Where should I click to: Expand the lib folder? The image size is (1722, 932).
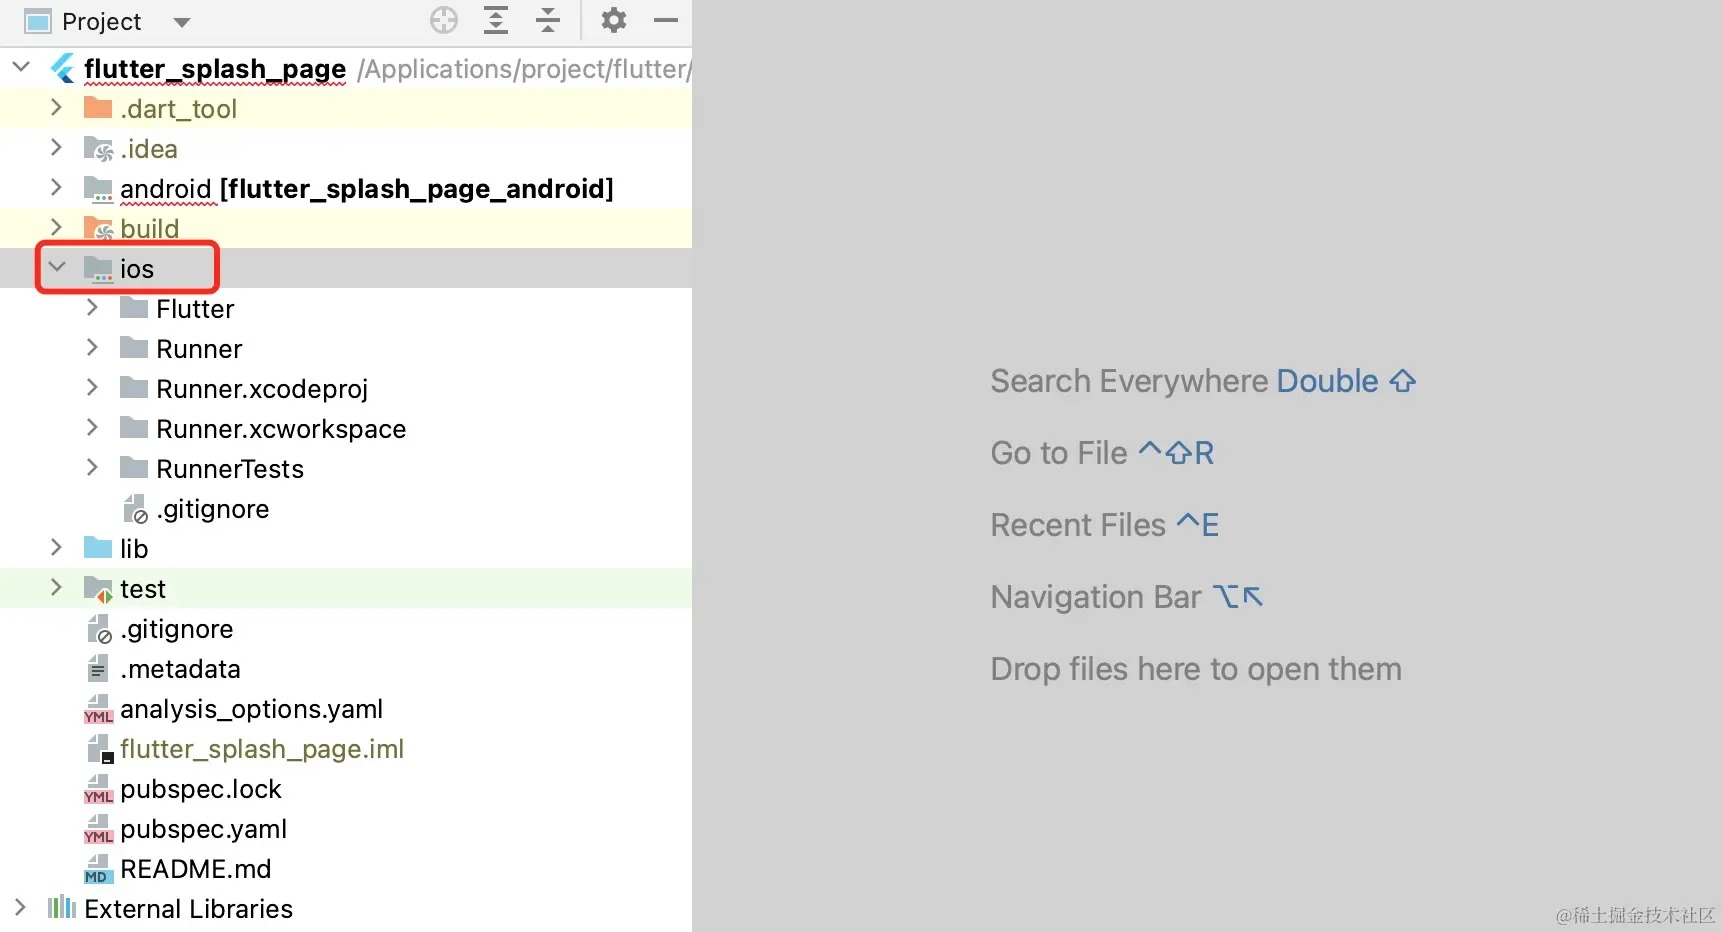pos(57,548)
